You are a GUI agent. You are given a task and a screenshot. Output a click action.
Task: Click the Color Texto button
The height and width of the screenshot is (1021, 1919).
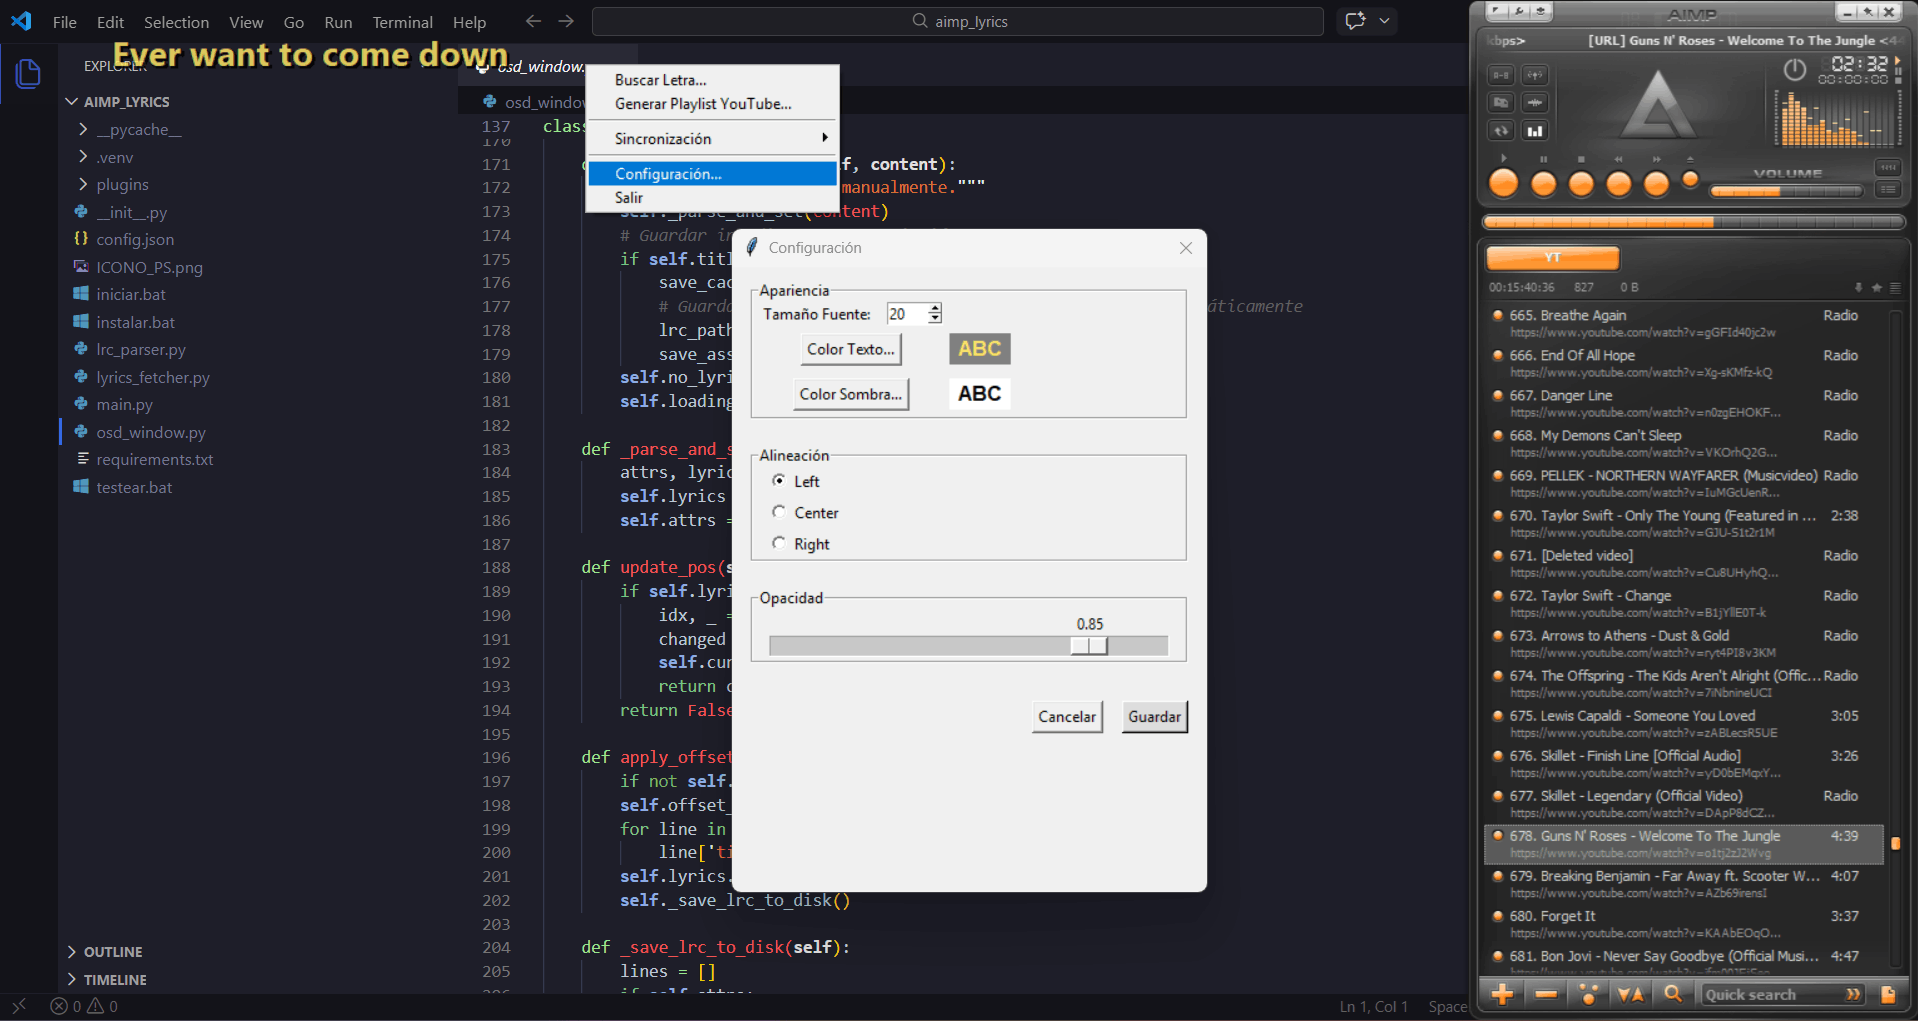[x=851, y=349]
